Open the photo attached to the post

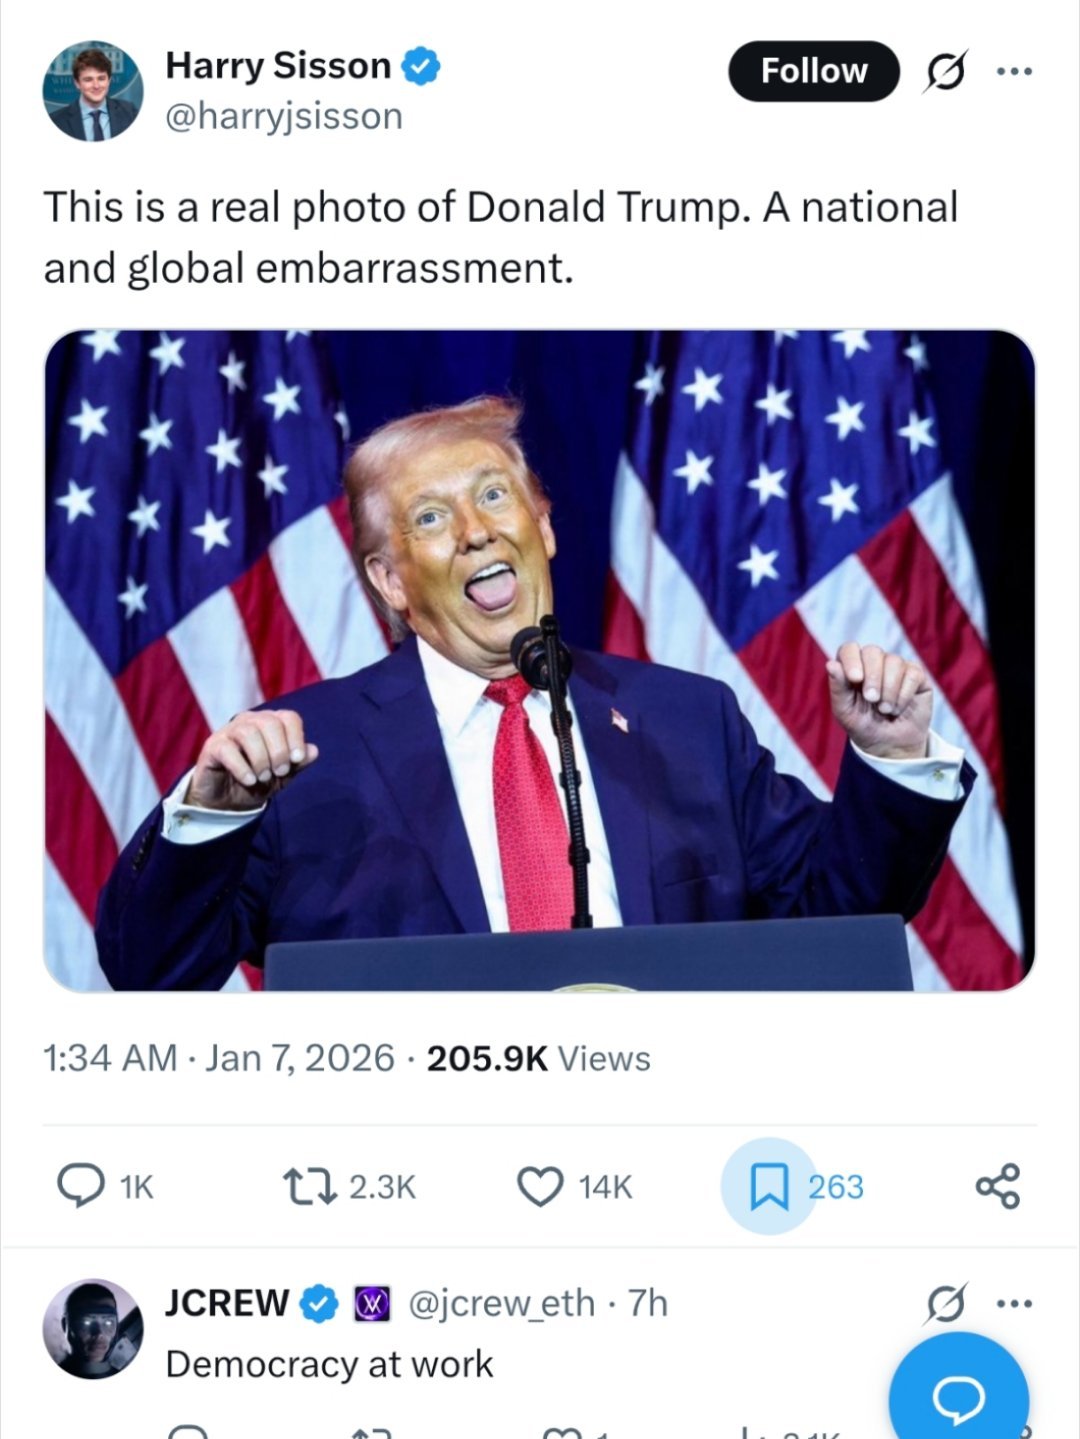click(x=540, y=660)
